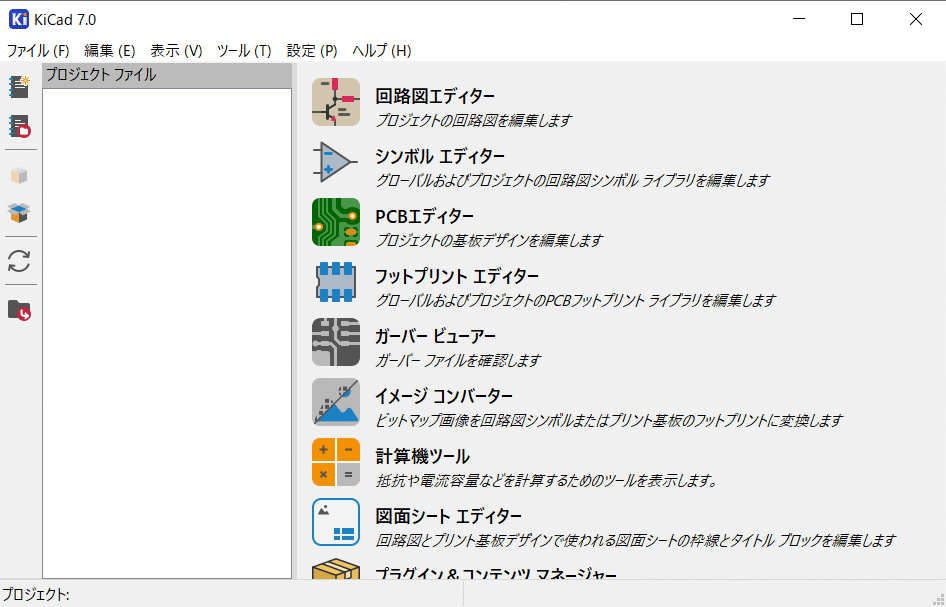Click the 抵抗や電流容量 calculator description text
Viewport: 946px width, 607px height.
coord(547,481)
